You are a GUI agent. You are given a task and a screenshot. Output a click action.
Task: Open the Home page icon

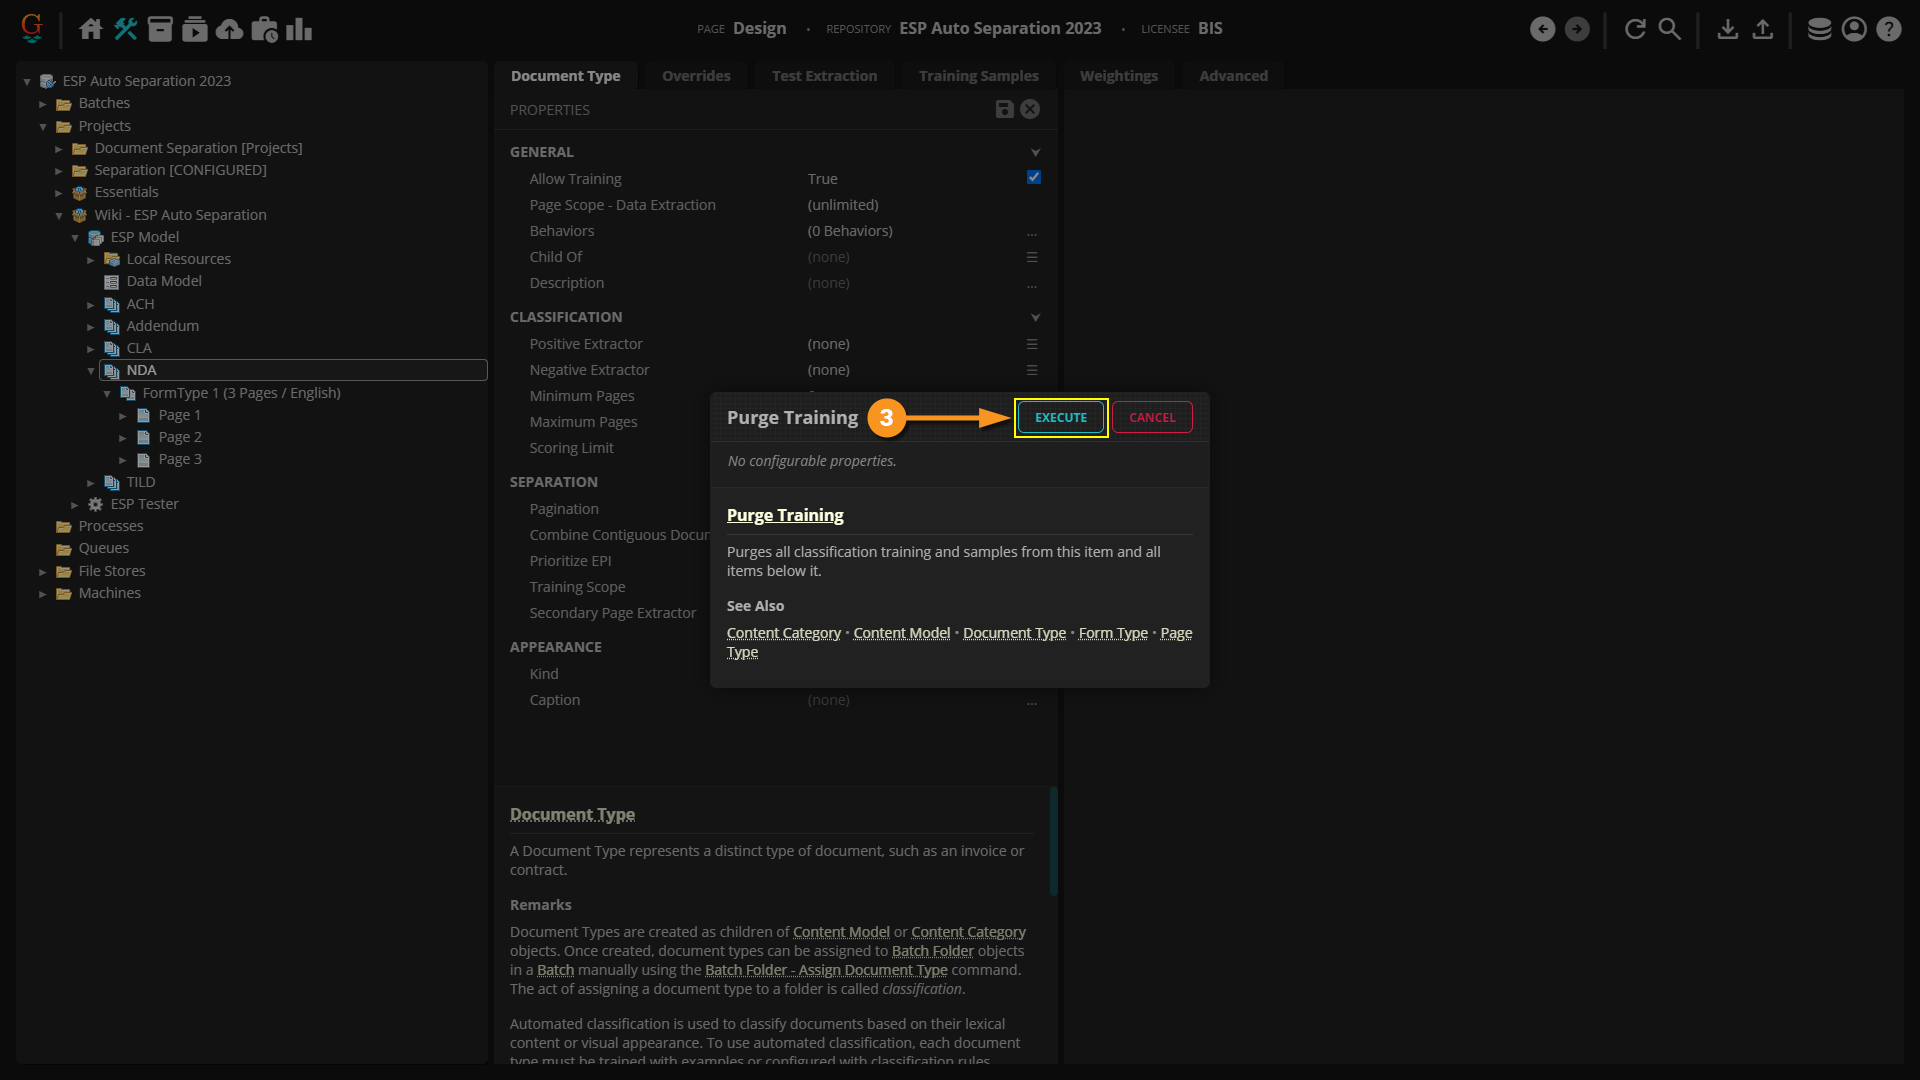coord(90,29)
